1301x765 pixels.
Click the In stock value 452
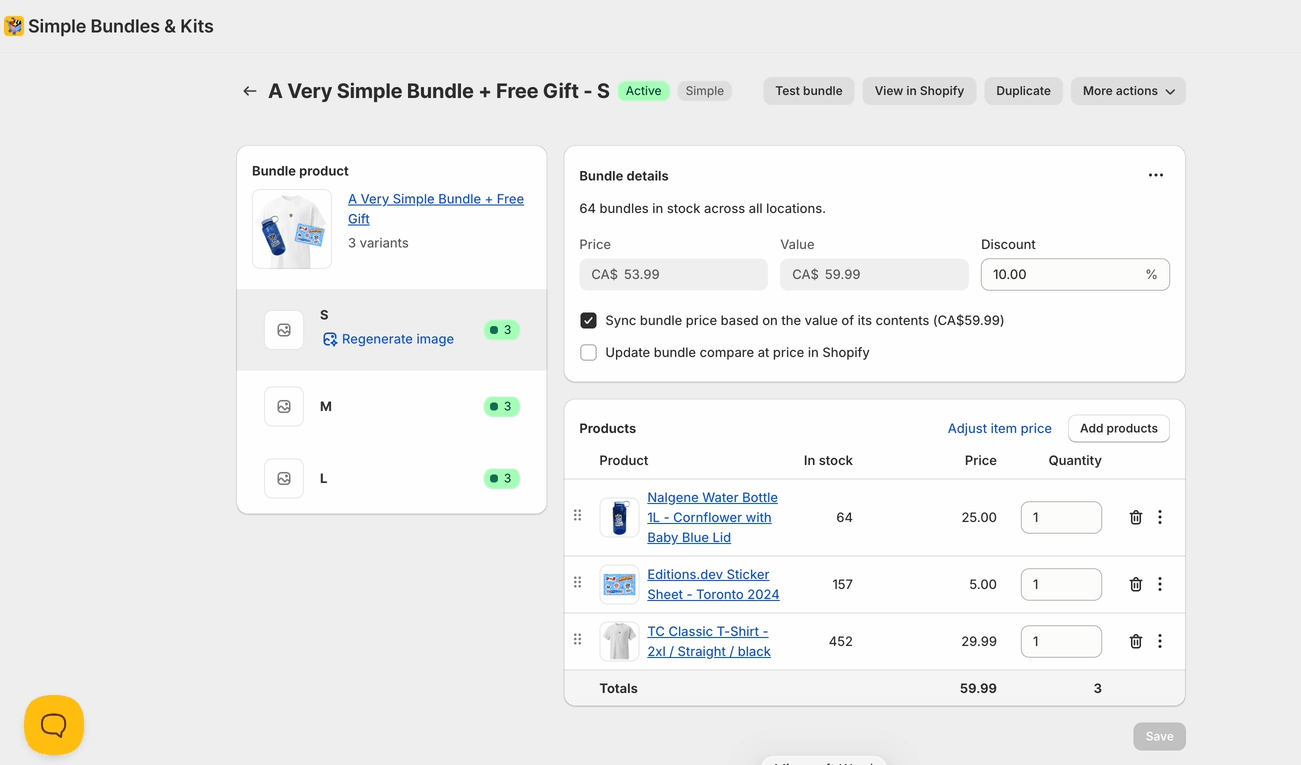(841, 641)
